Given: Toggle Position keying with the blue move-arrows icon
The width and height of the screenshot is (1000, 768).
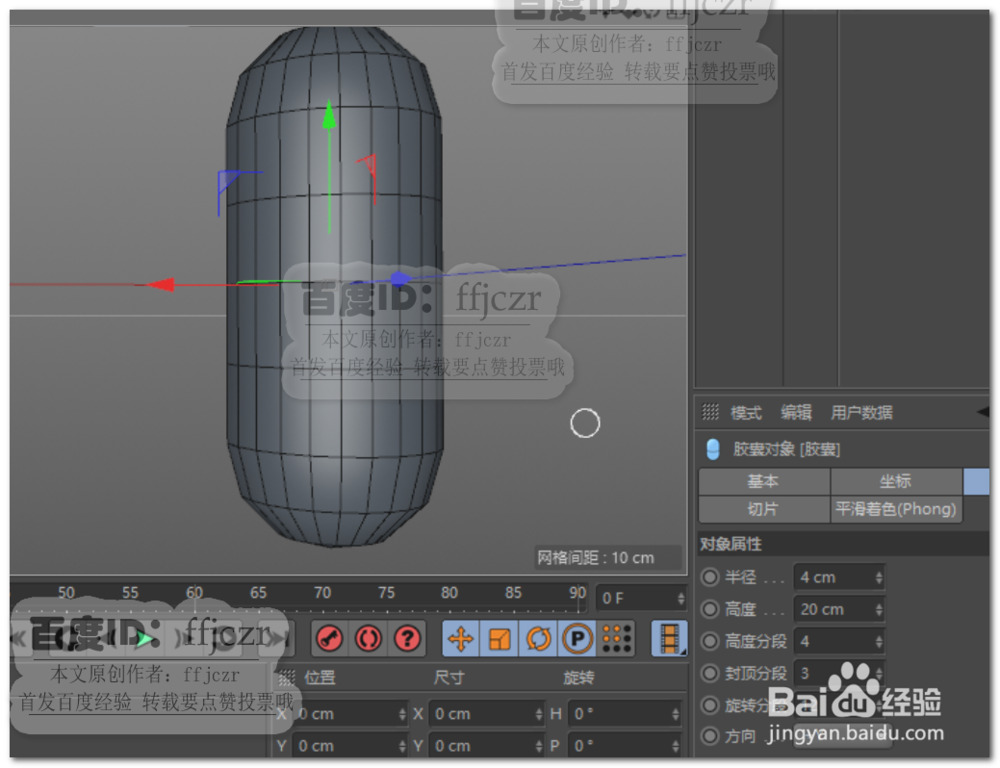Looking at the screenshot, I should click(x=461, y=639).
